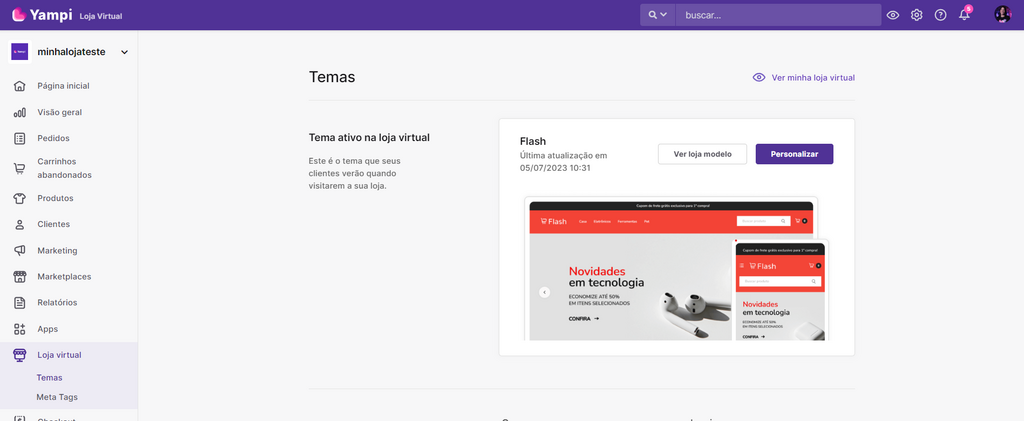Open the Marketplaces label in sidebar
Image resolution: width=1024 pixels, height=421 pixels.
64,277
